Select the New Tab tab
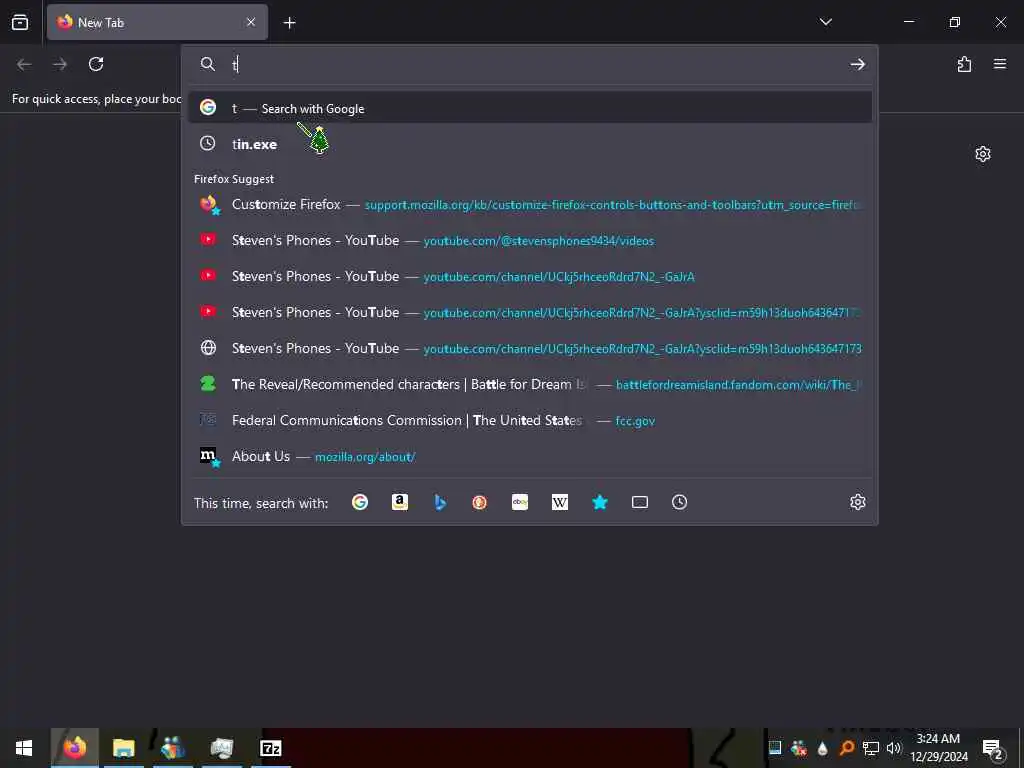 point(157,22)
